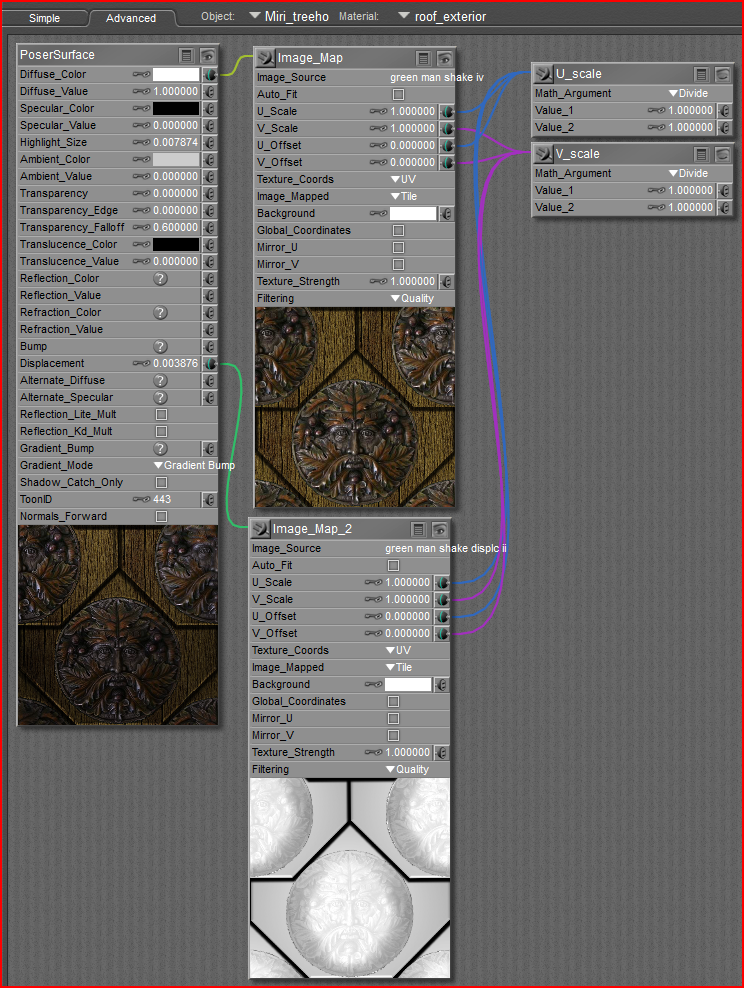Viewport: 744px width, 988px height.
Task: Click V_scale node output connector icon
Action: pyautogui.click(x=543, y=154)
